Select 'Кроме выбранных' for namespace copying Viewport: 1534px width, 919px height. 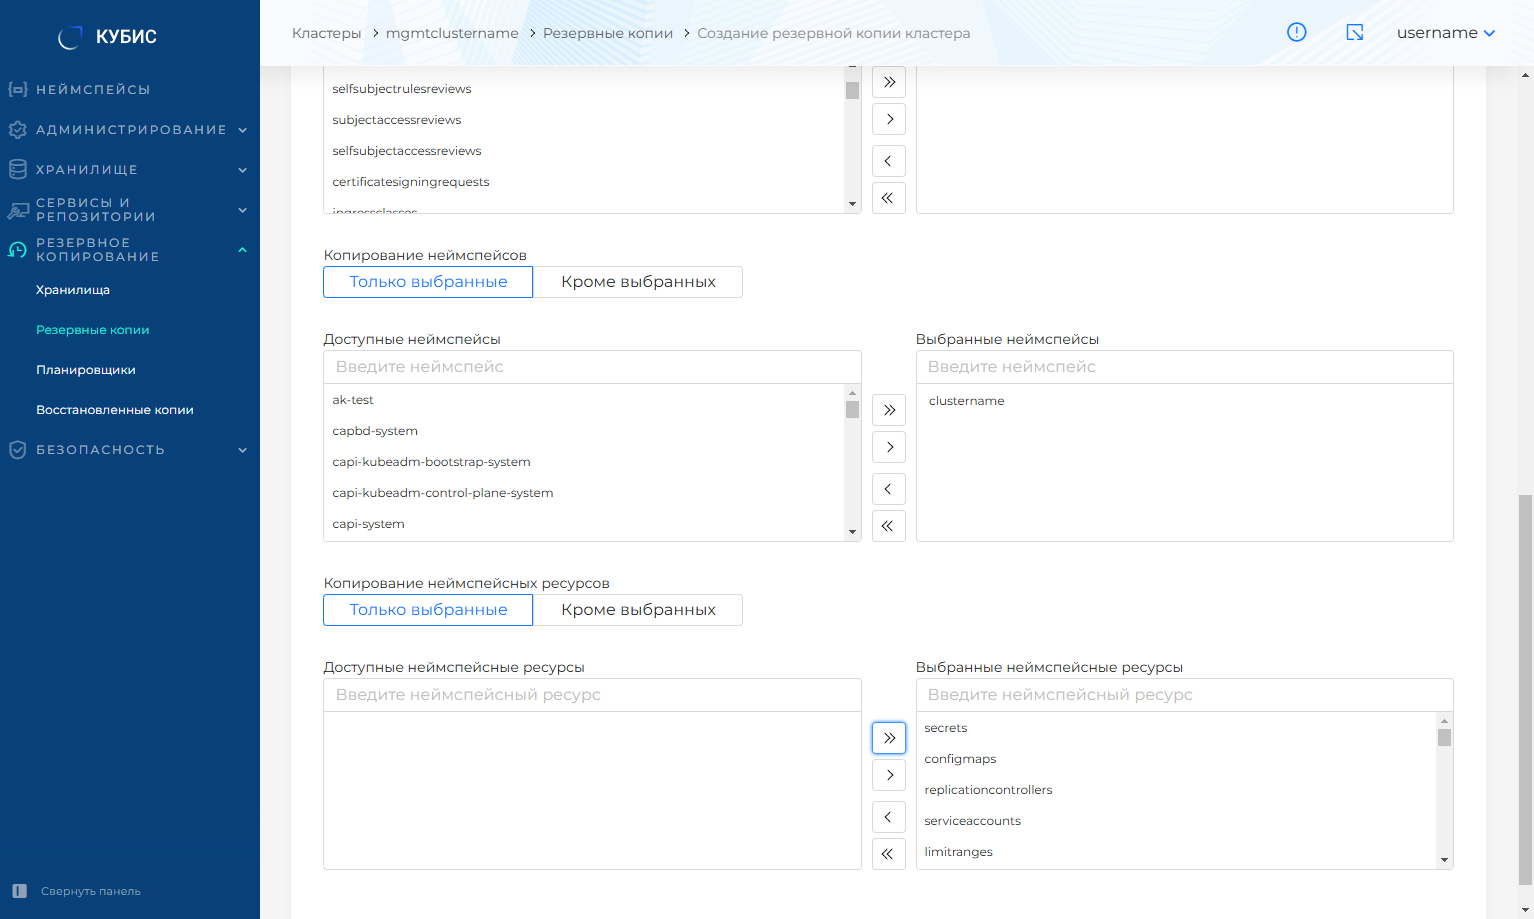[638, 282]
